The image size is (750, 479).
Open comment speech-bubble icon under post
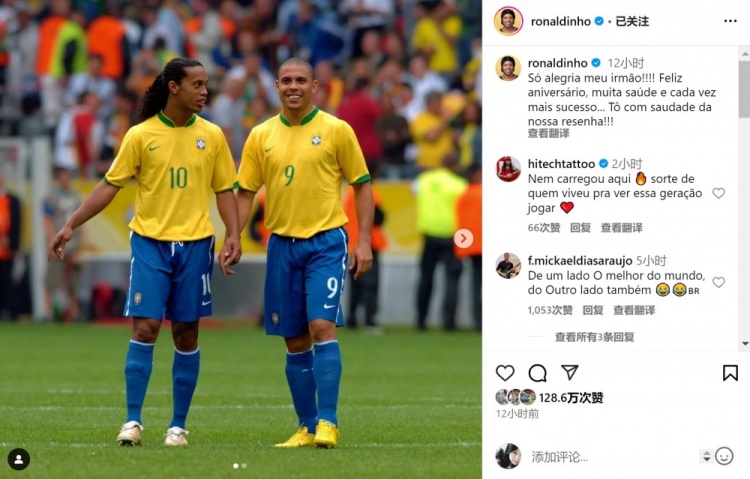coord(537,373)
